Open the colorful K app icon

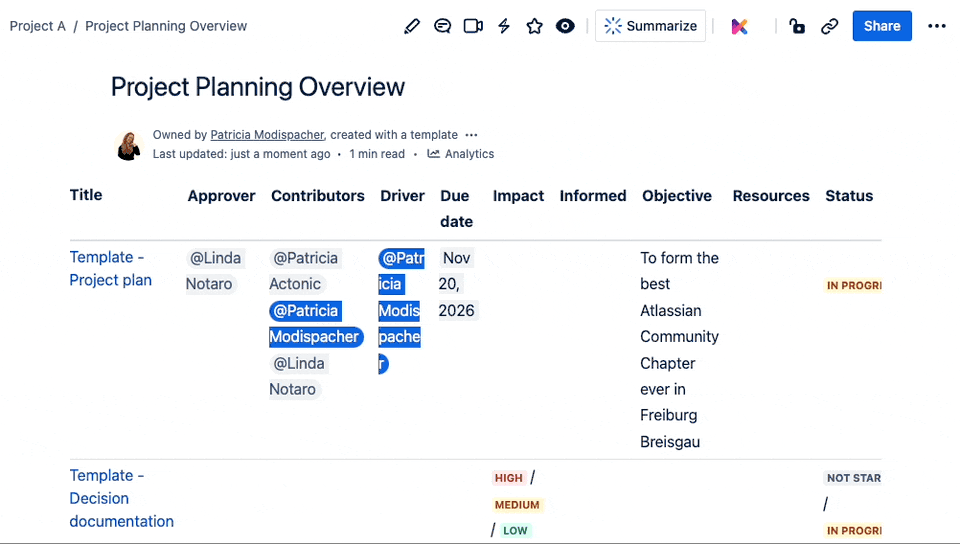coord(740,26)
